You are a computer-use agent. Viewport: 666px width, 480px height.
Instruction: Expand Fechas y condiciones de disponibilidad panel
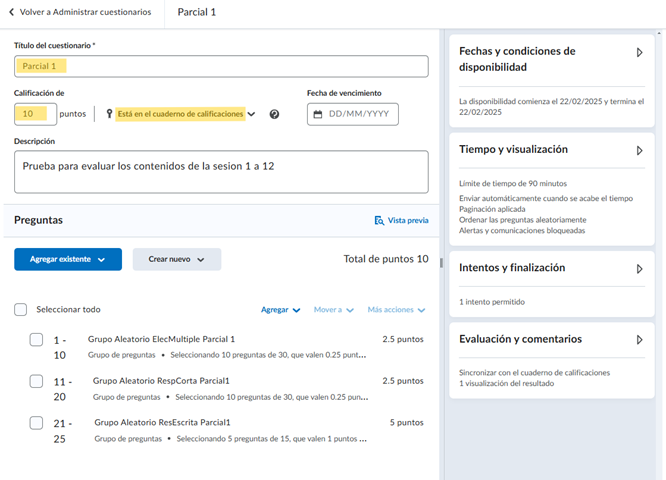[x=639, y=52]
